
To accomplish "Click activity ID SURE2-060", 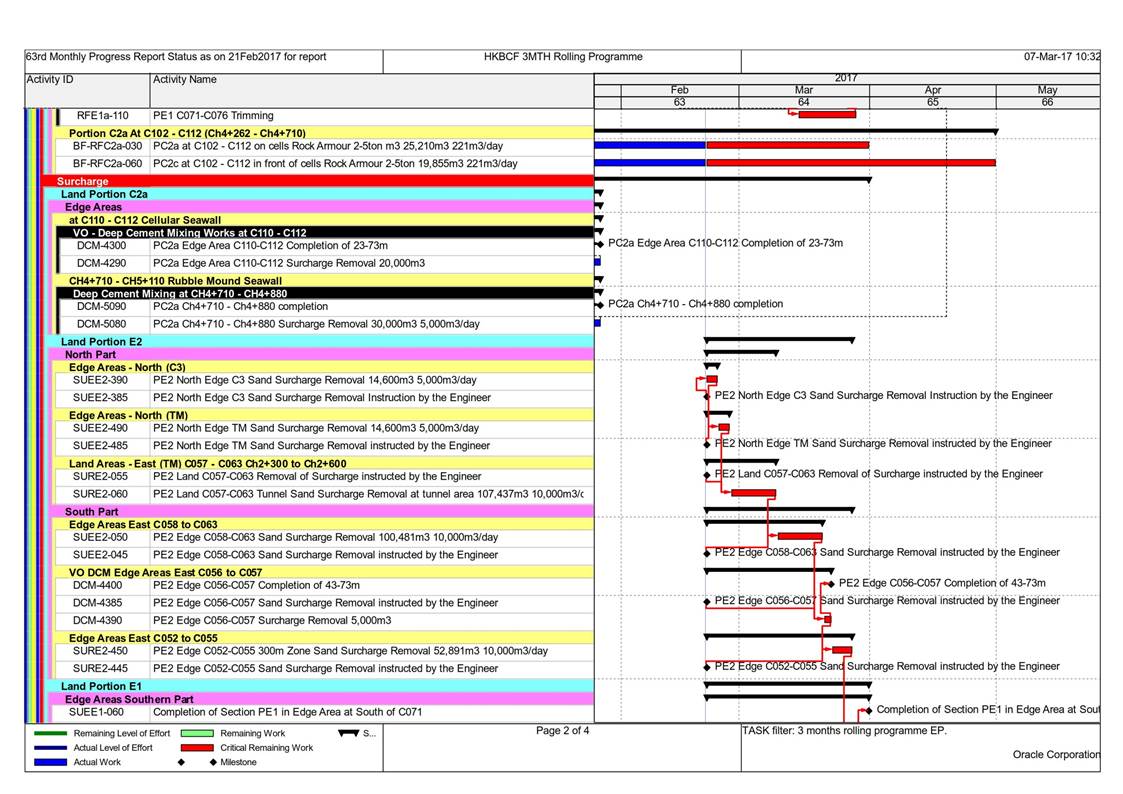I will tap(100, 493).
